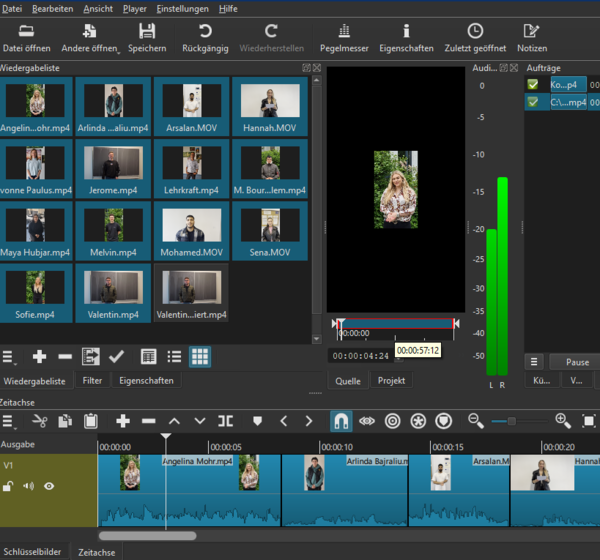
Task: Click the Rückgängig undo icon
Action: (x=205, y=31)
